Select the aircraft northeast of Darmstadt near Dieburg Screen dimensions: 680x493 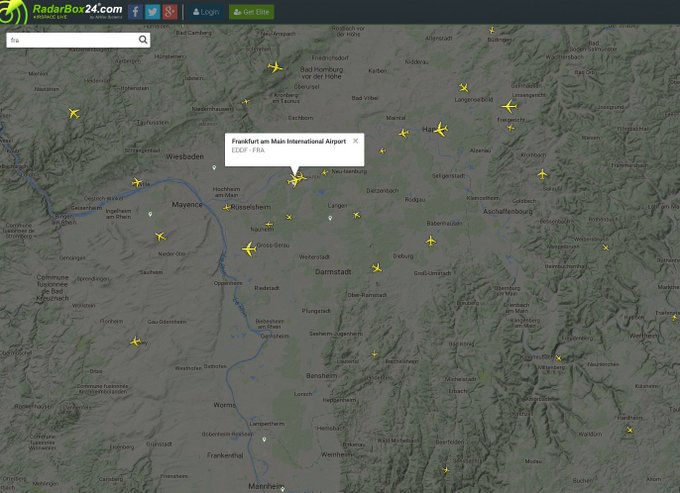377,268
